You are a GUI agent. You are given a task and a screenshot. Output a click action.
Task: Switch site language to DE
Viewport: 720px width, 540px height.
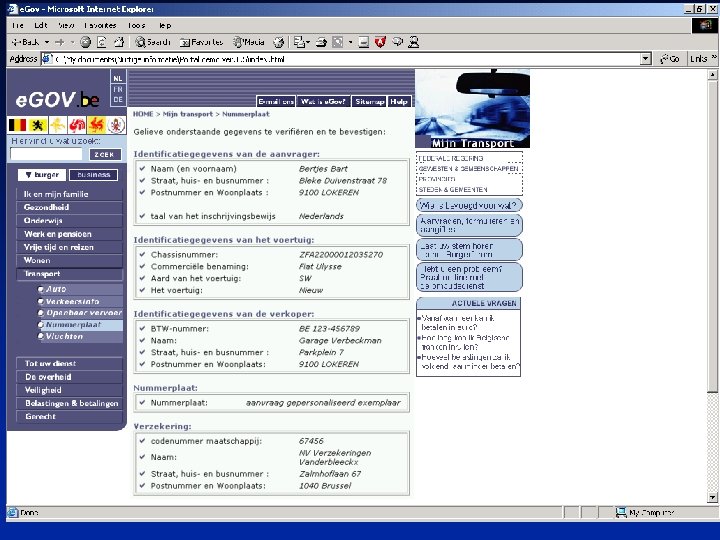tap(118, 100)
